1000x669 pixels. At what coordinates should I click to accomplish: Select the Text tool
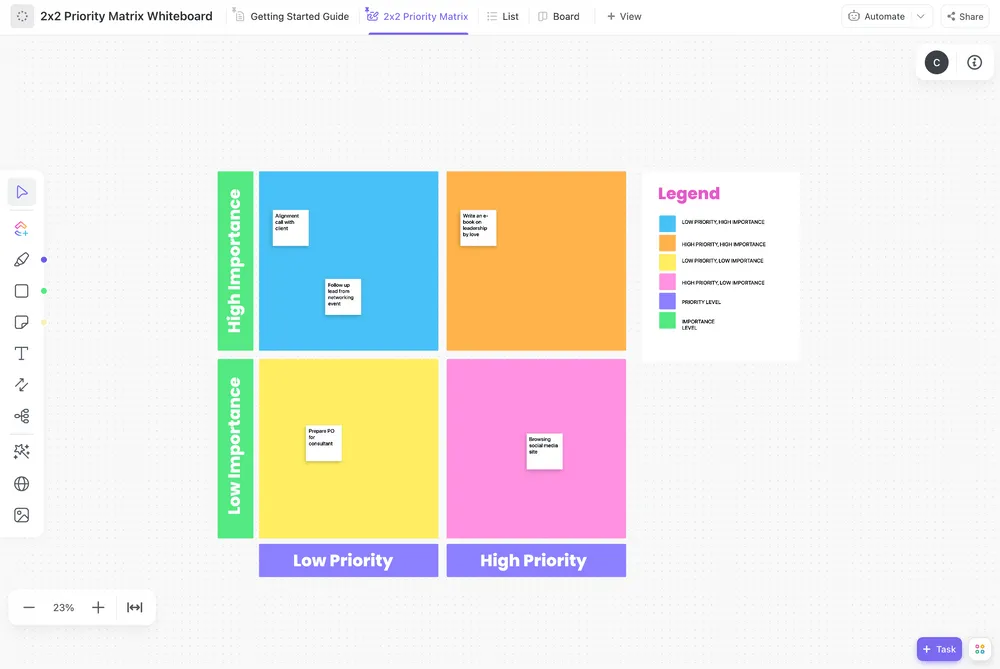point(22,353)
